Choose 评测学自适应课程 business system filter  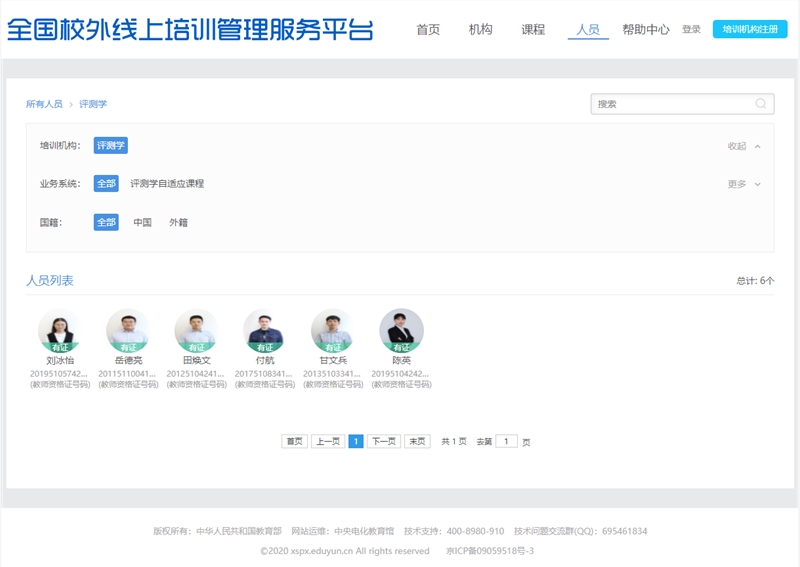[x=167, y=184]
